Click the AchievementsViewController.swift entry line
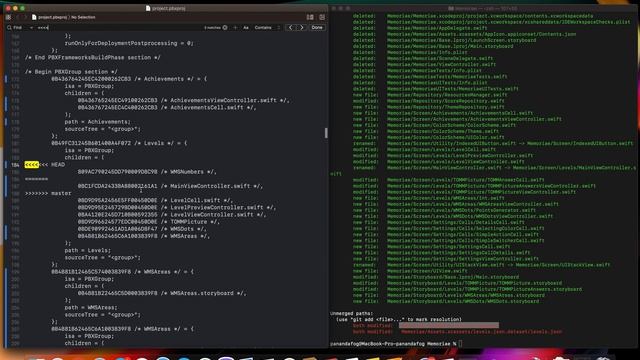The image size is (640, 360). pyautogui.click(x=184, y=100)
